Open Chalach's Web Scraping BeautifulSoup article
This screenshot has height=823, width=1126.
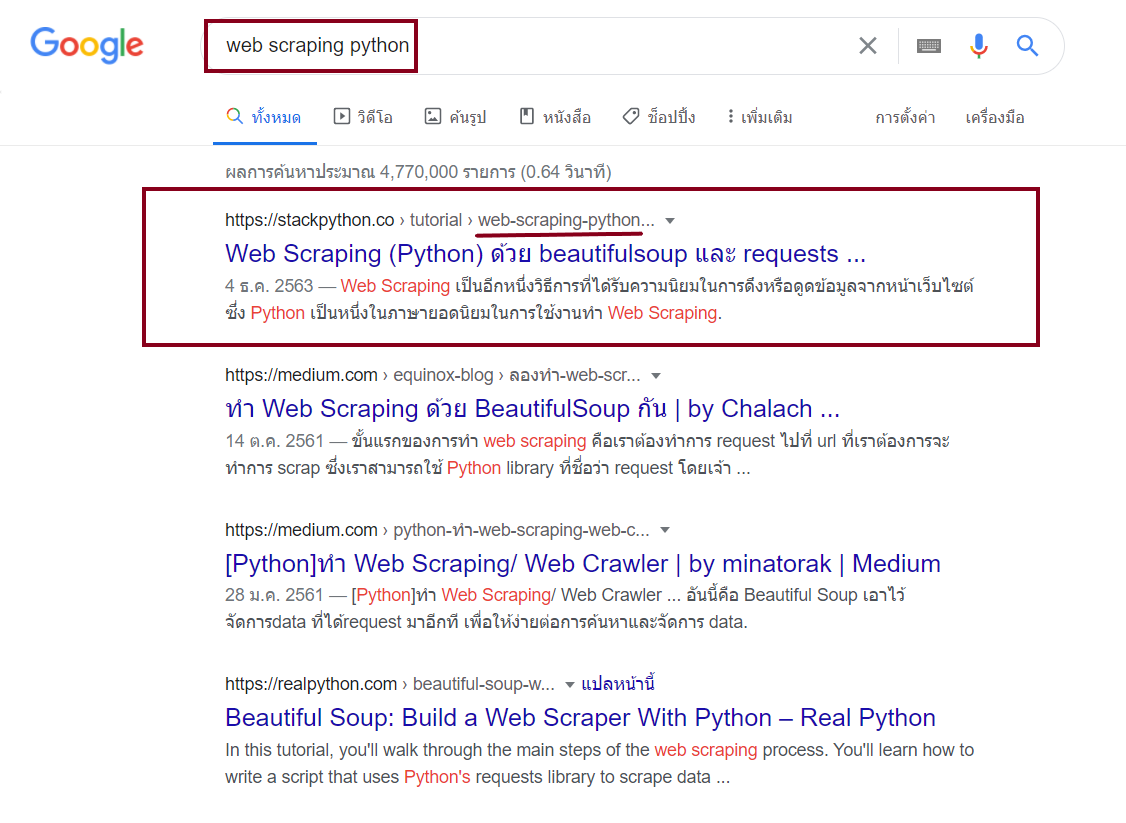(532, 409)
